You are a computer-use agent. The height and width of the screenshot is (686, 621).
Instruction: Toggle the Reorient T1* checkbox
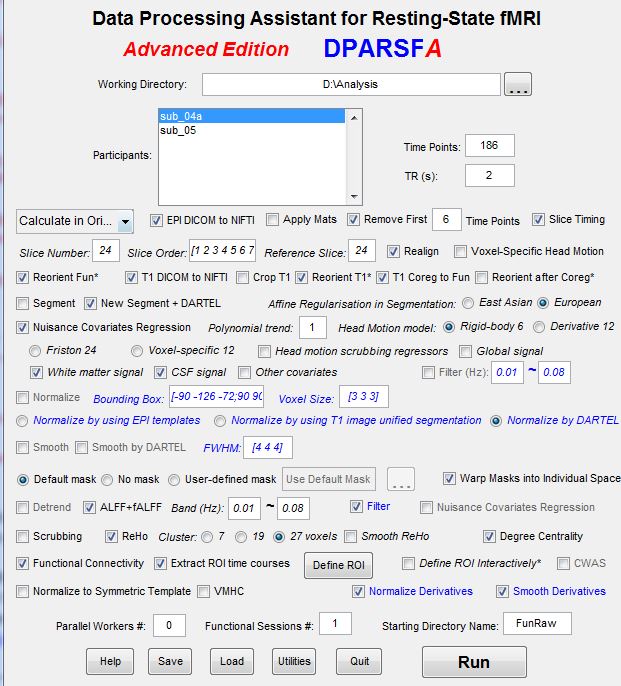301,278
